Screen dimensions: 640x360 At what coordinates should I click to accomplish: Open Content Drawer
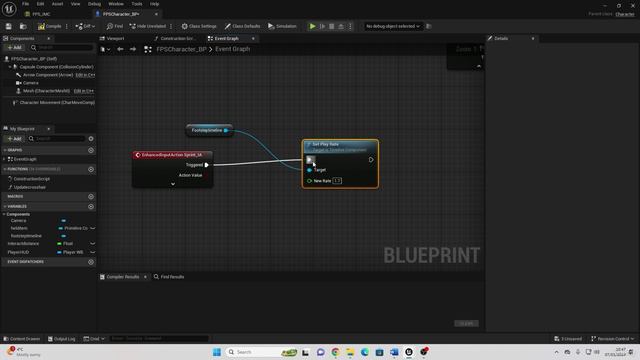tap(22, 339)
